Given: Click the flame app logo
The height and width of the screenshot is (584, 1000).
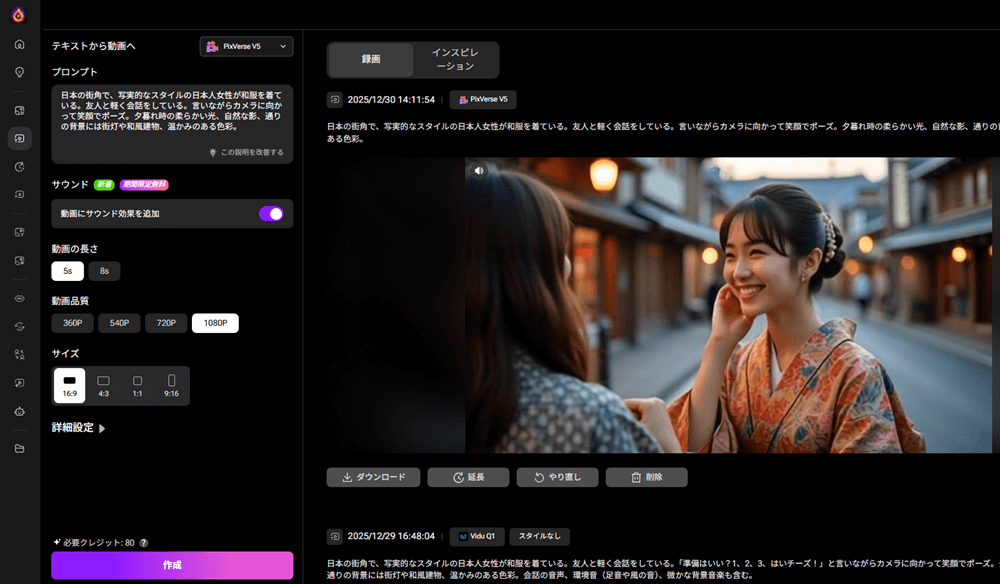Looking at the screenshot, I should point(19,14).
